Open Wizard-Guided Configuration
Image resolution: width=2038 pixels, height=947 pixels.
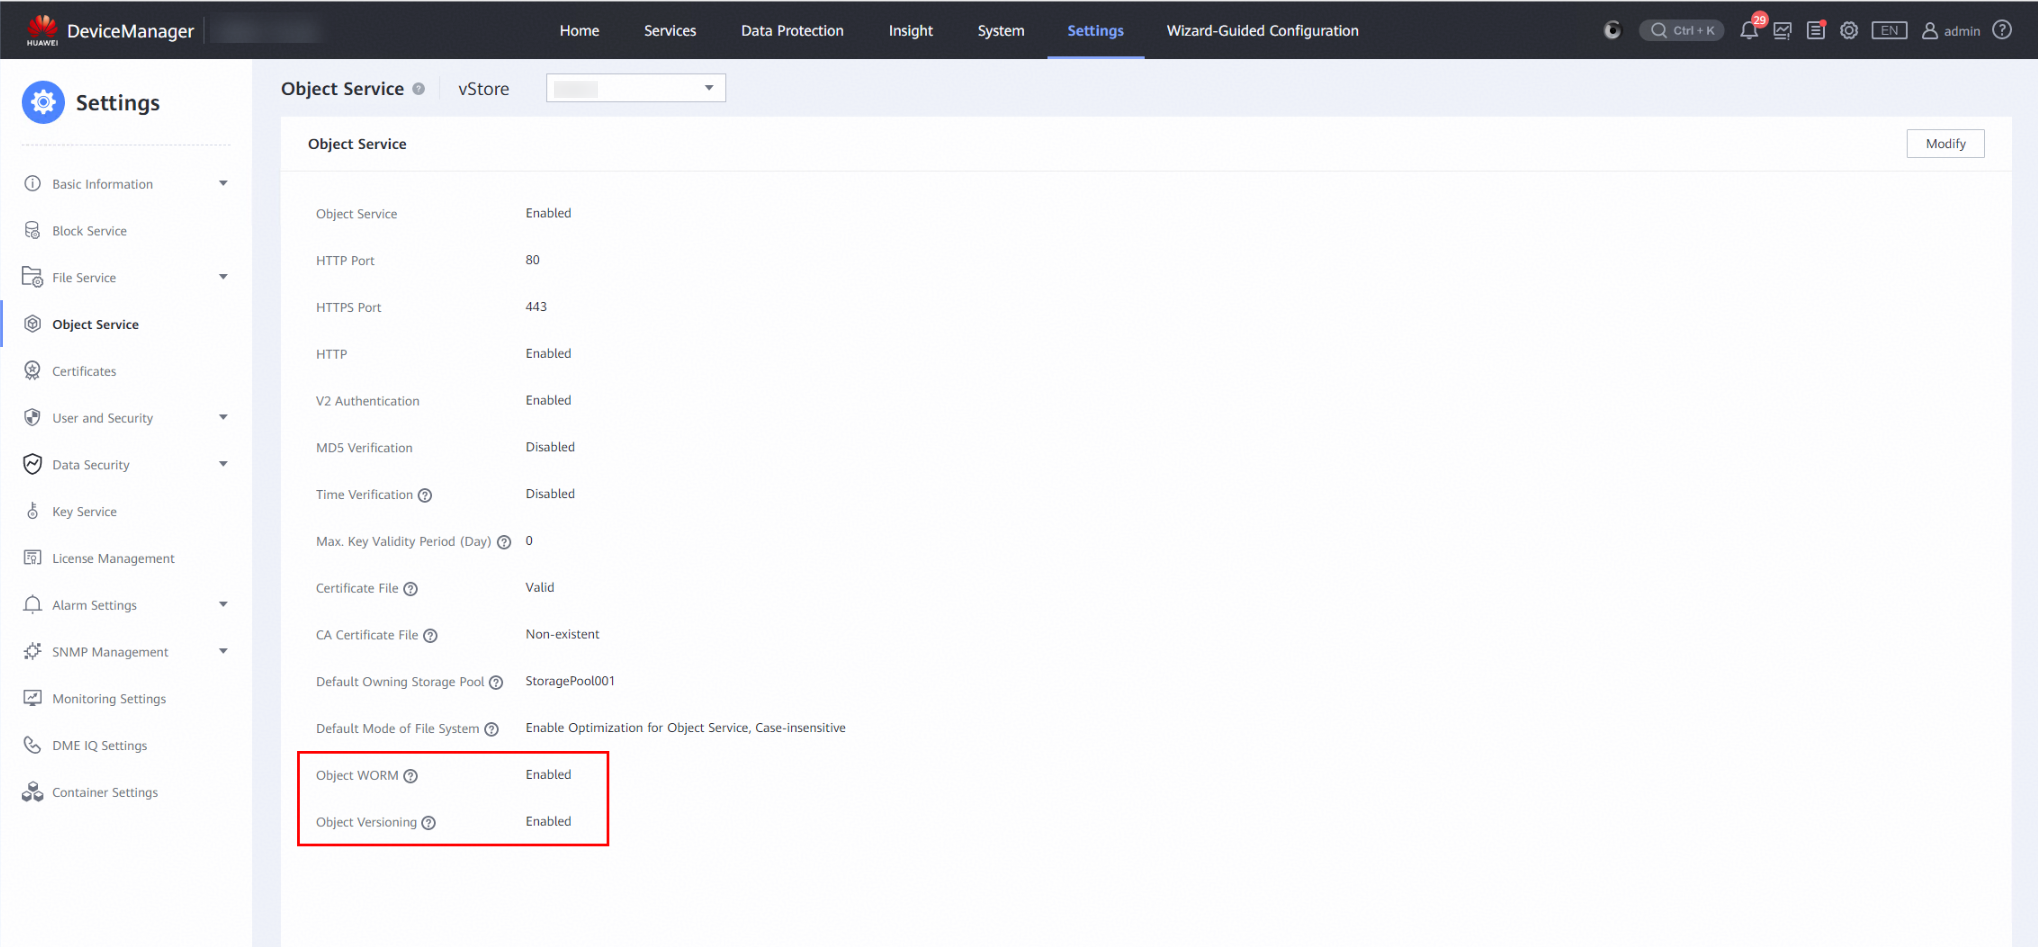(x=1262, y=31)
